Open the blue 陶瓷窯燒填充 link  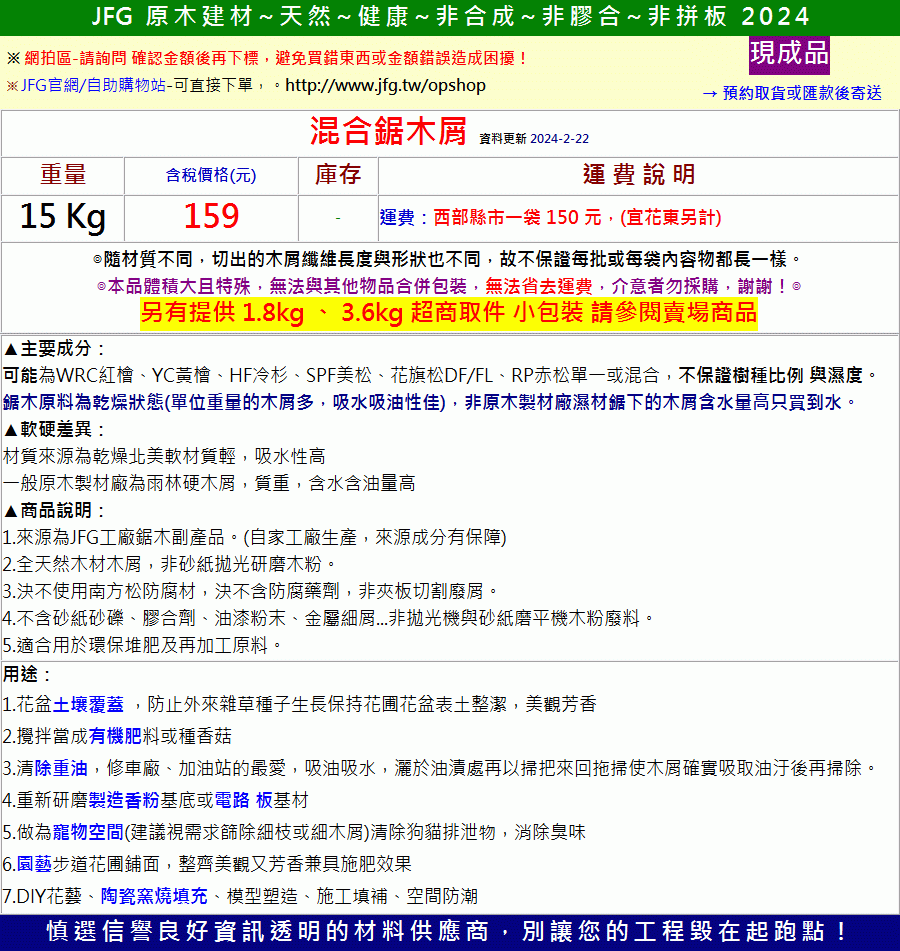(x=154, y=896)
